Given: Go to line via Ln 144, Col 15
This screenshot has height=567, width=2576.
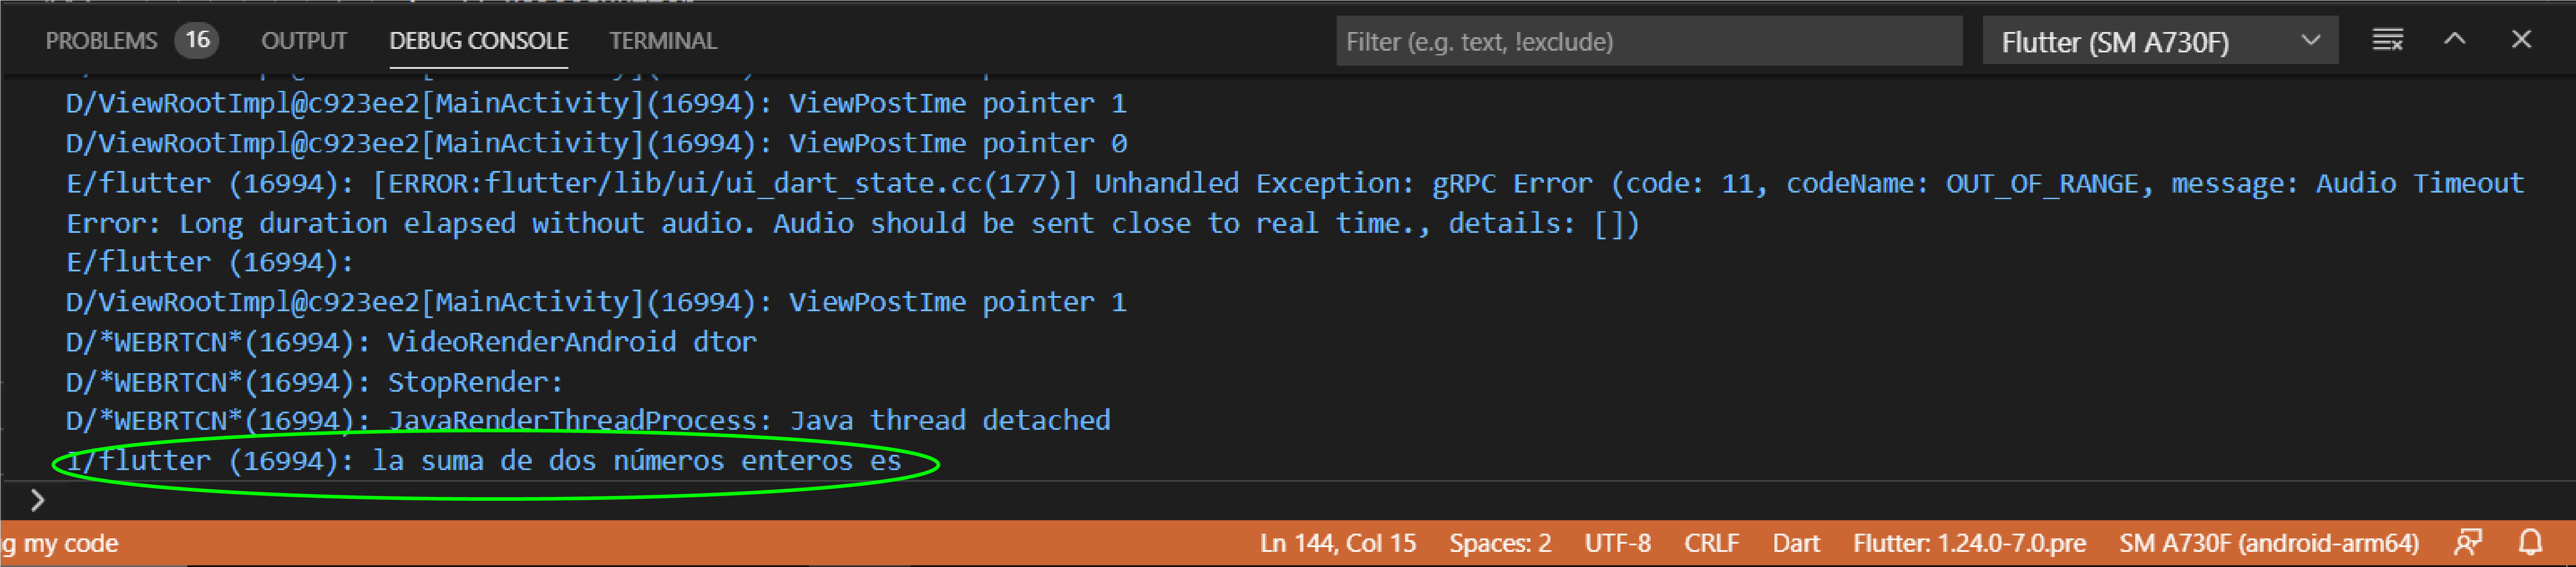Looking at the screenshot, I should click(1338, 543).
